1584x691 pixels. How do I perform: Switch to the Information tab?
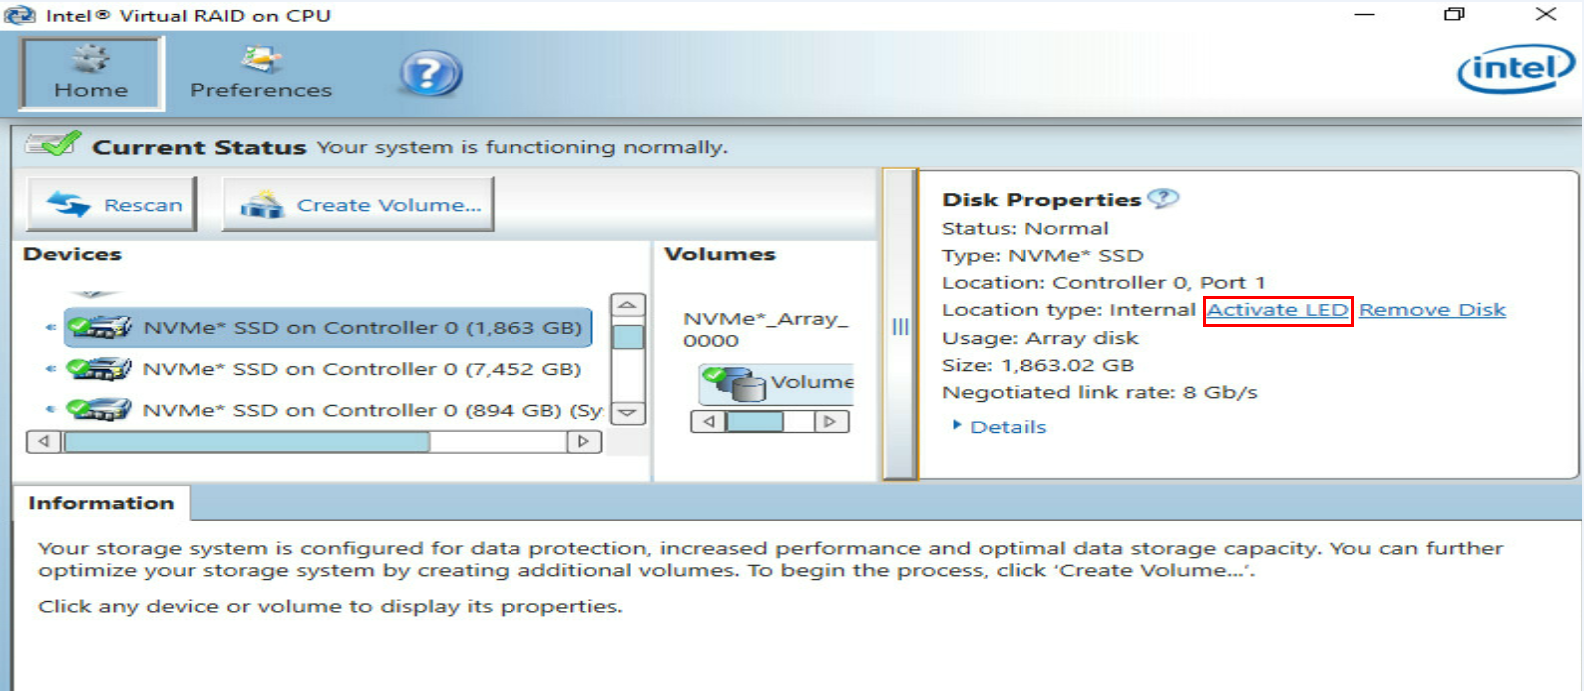click(x=101, y=503)
